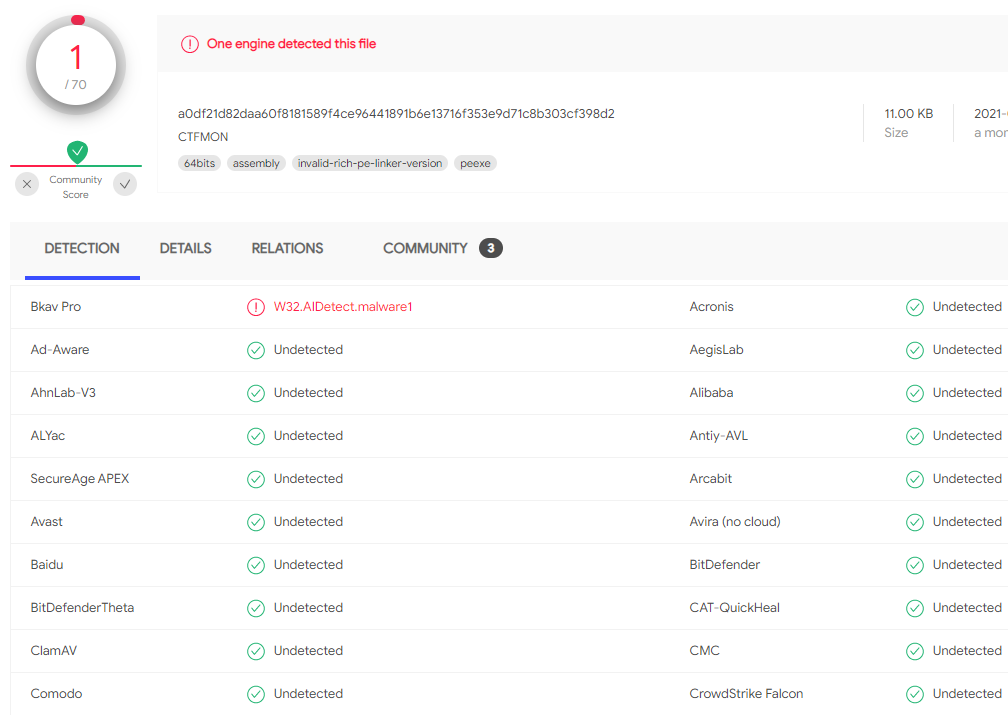Click the CMC engine name
Screen dimensions: 1008x715
[x=705, y=651]
